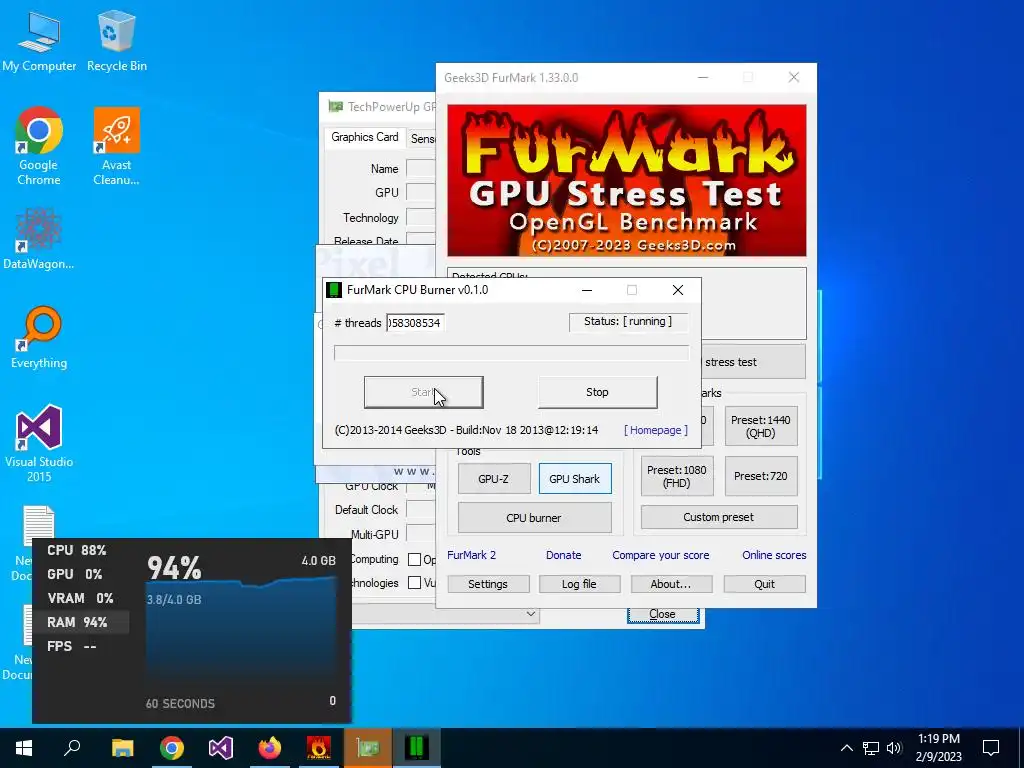Expand the GPU selection dropdown in GPU-Z
This screenshot has width=1024, height=768.
click(530, 614)
